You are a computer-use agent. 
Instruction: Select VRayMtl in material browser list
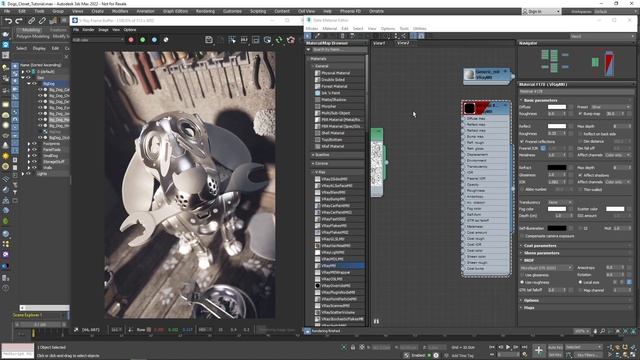click(338, 266)
